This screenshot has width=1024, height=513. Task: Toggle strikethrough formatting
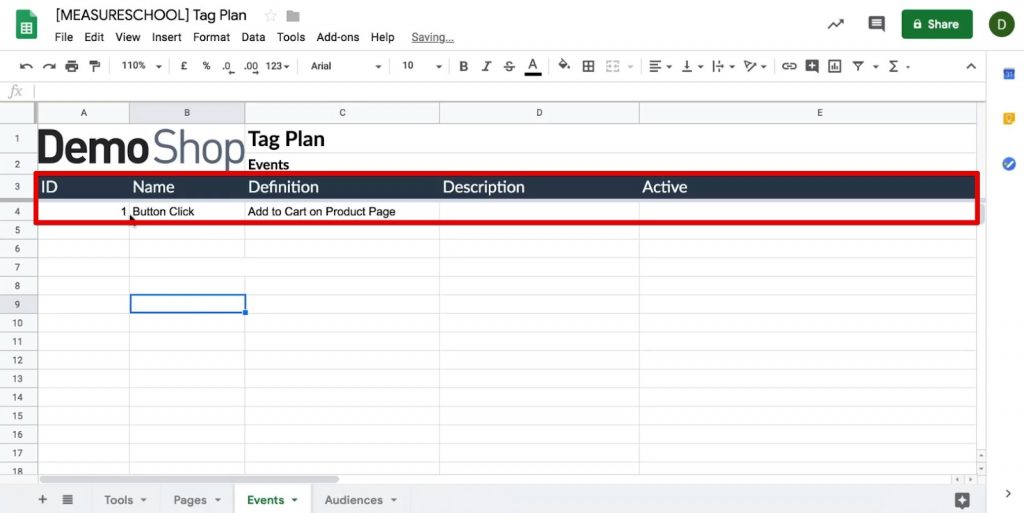tap(509, 66)
